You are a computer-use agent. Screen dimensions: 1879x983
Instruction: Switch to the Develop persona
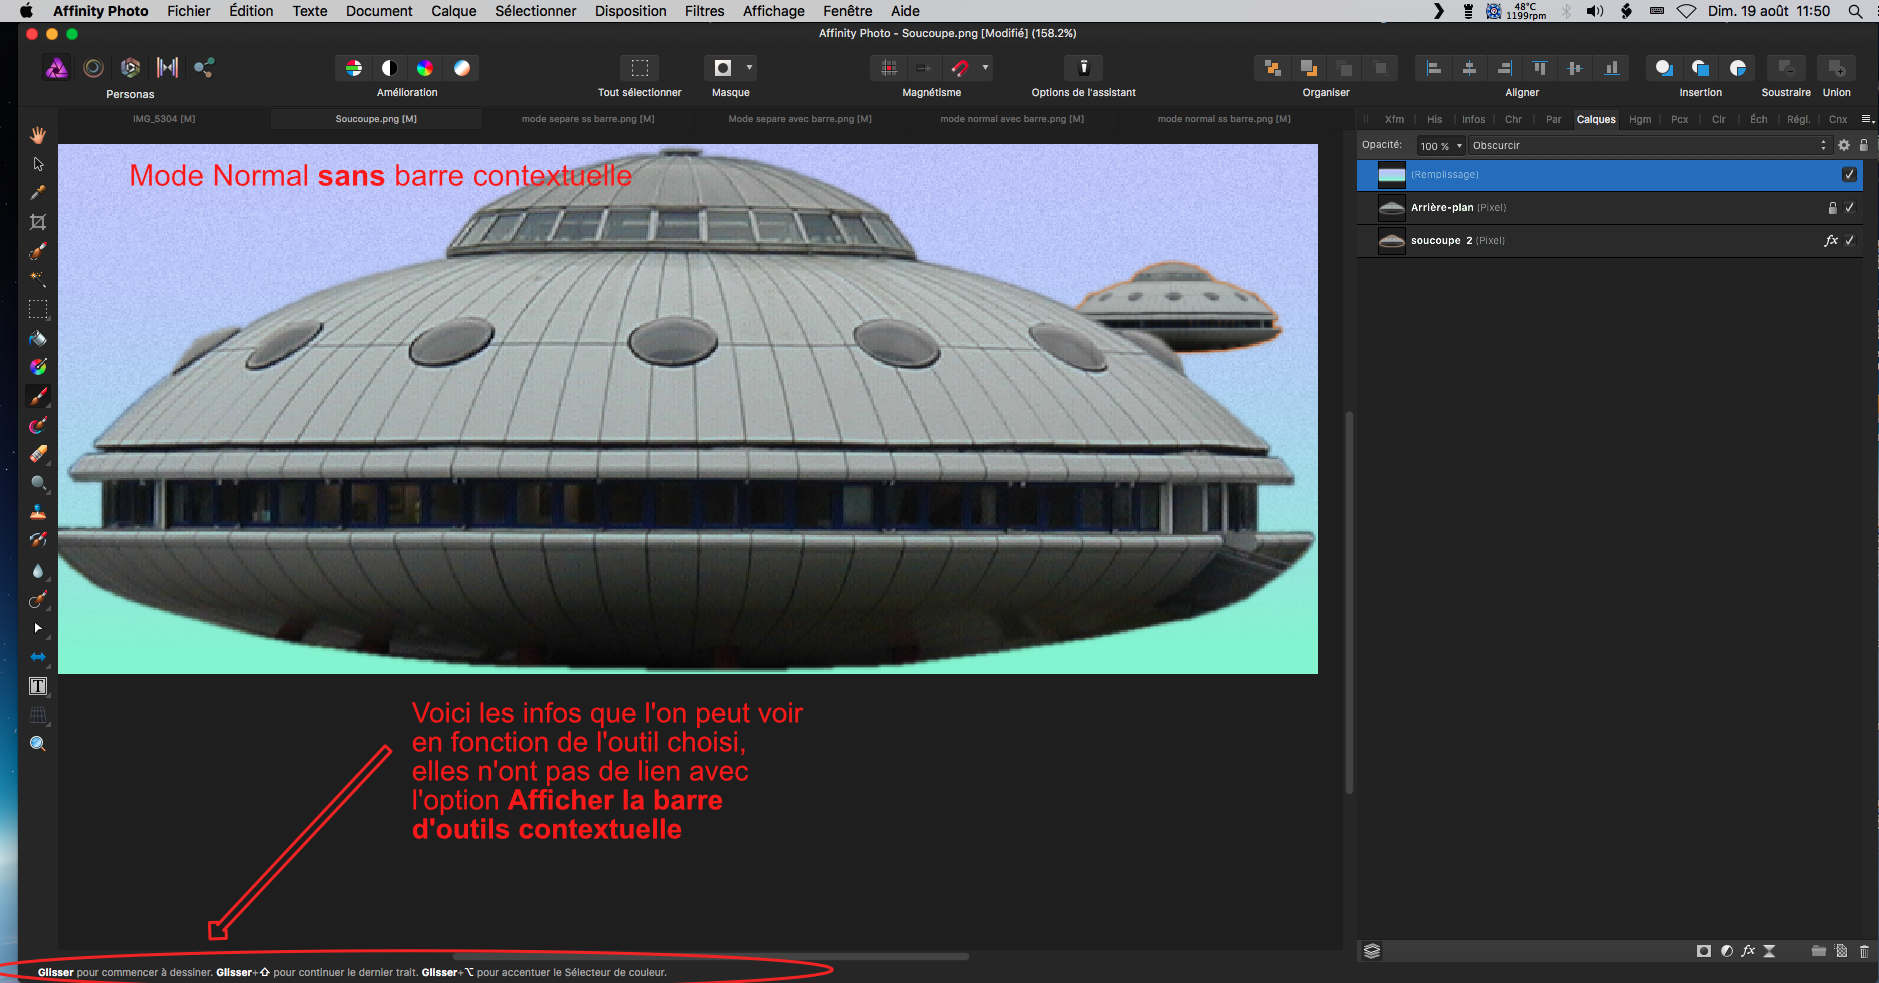[130, 67]
